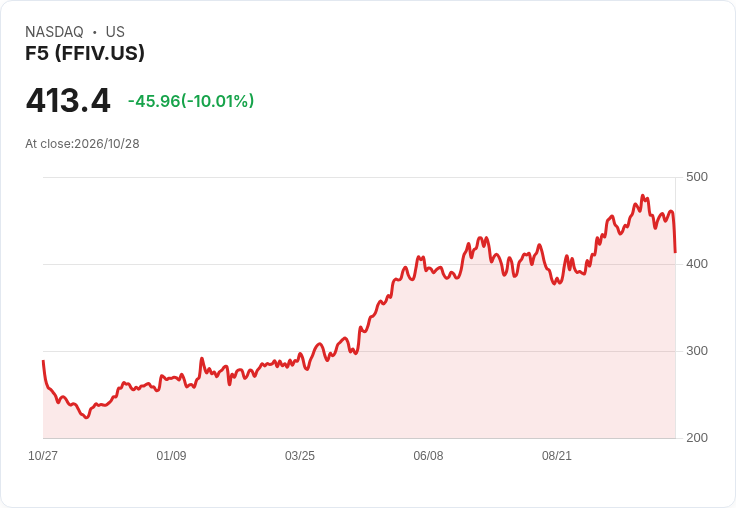Click the 400 y-axis label
Screen dimensions: 736x508
pos(697,264)
